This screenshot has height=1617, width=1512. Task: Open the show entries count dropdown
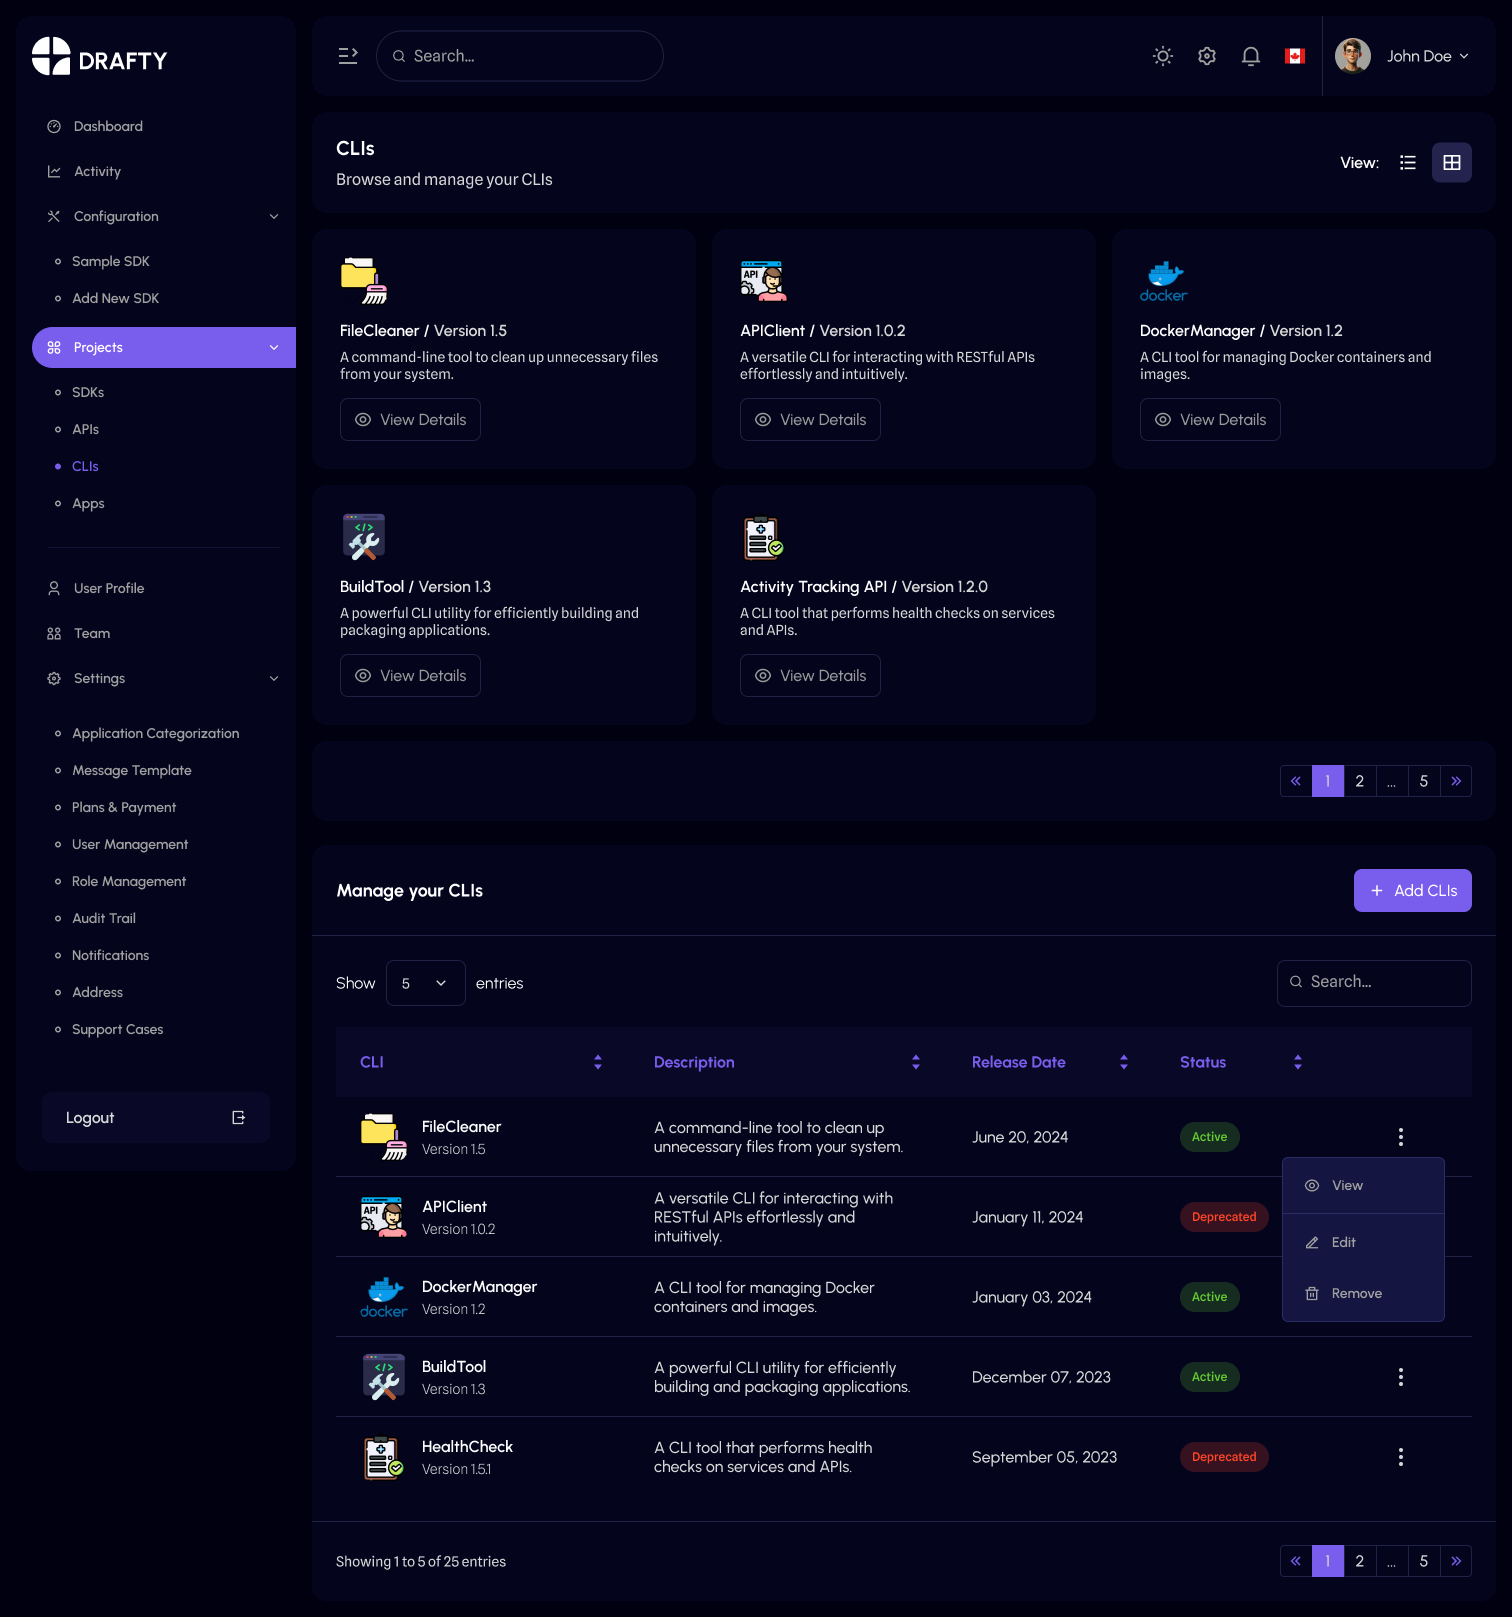point(425,983)
